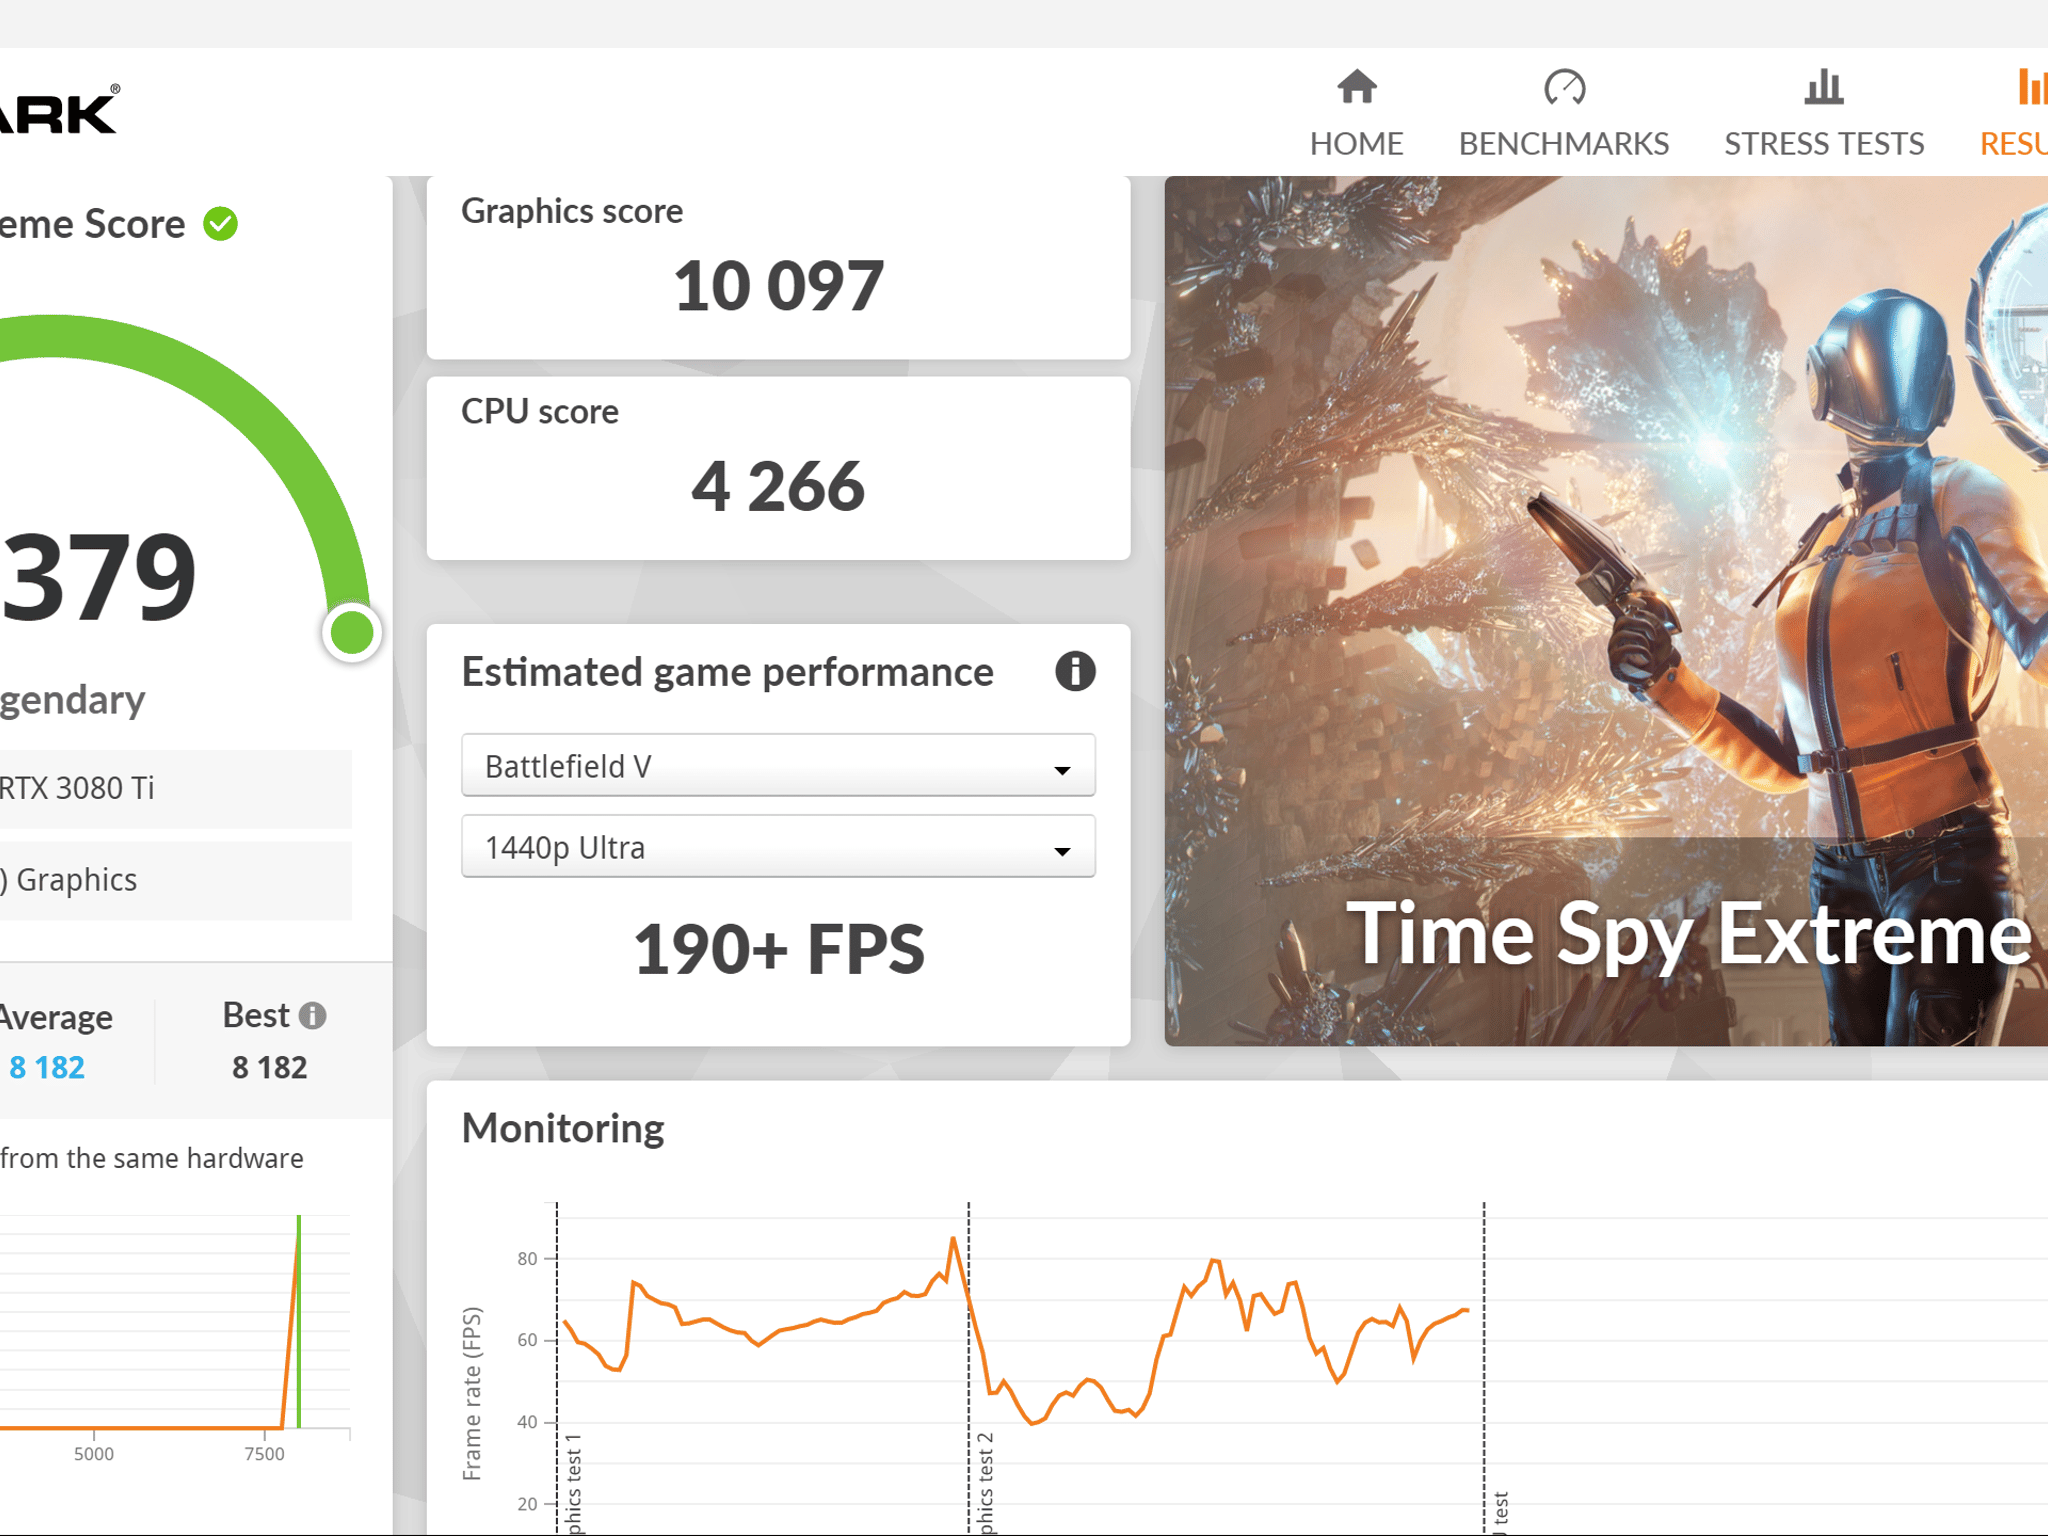
Task: Show info for Estimated game performance
Action: point(1075,672)
